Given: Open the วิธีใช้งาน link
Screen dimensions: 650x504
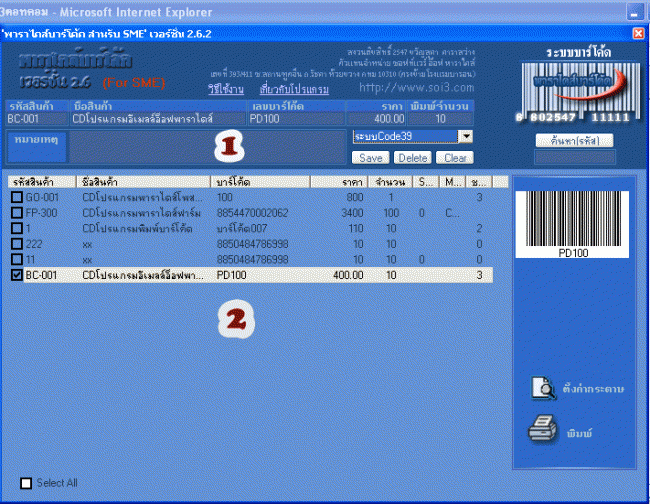Looking at the screenshot, I should tap(226, 89).
